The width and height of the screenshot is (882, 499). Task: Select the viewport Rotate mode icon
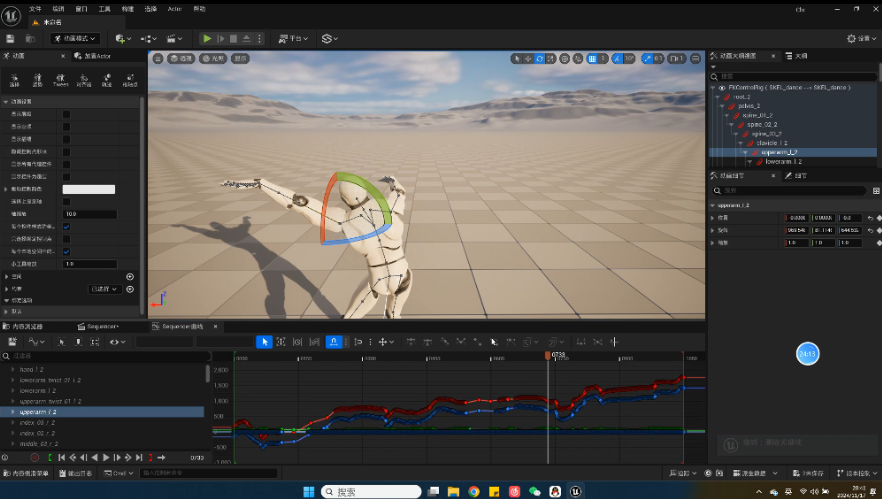point(539,59)
